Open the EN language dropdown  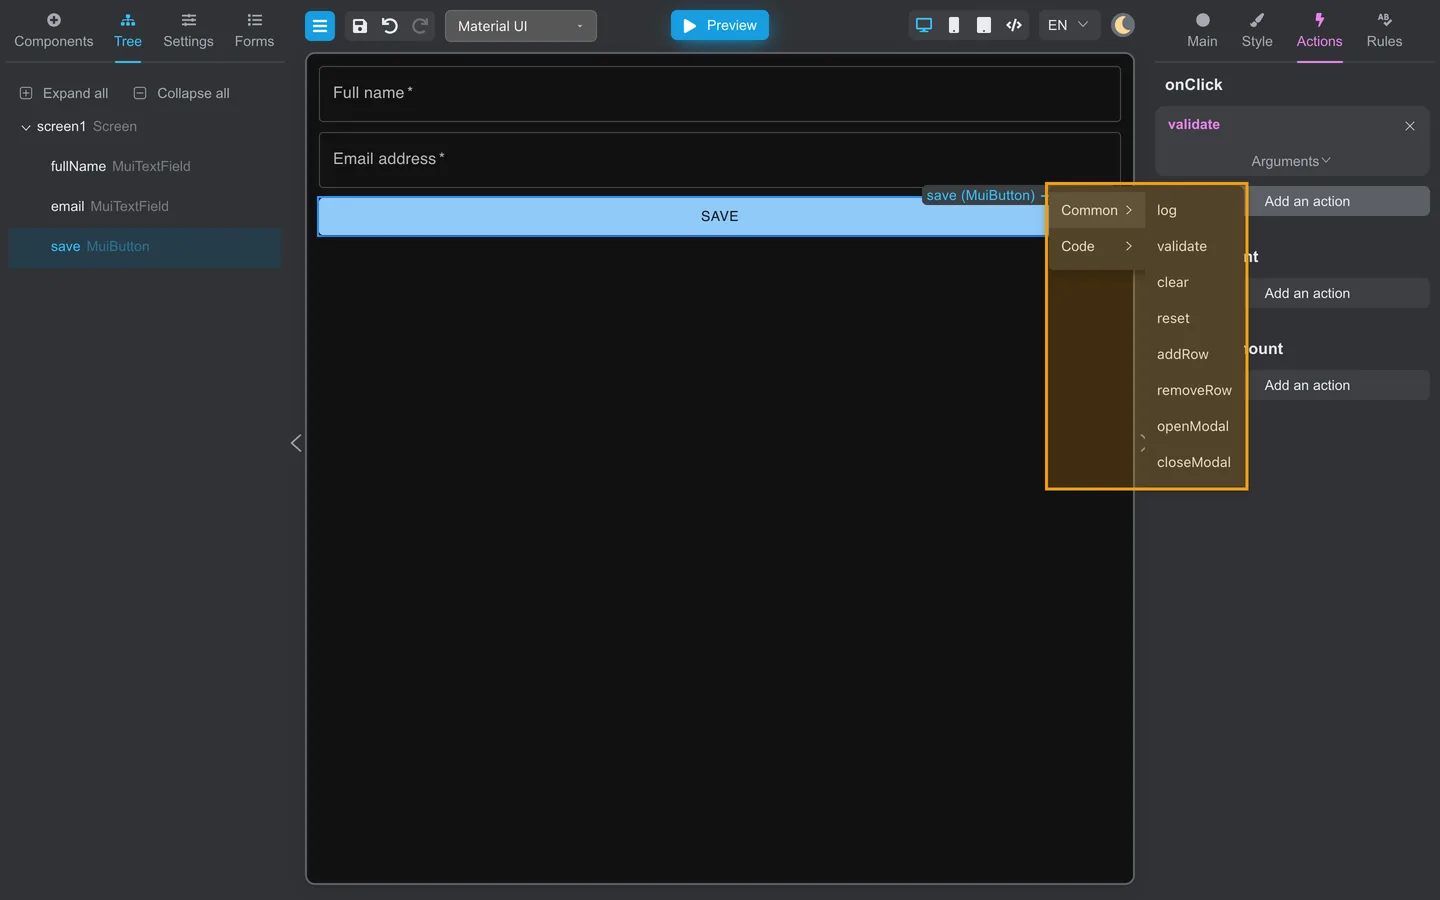pyautogui.click(x=1068, y=25)
